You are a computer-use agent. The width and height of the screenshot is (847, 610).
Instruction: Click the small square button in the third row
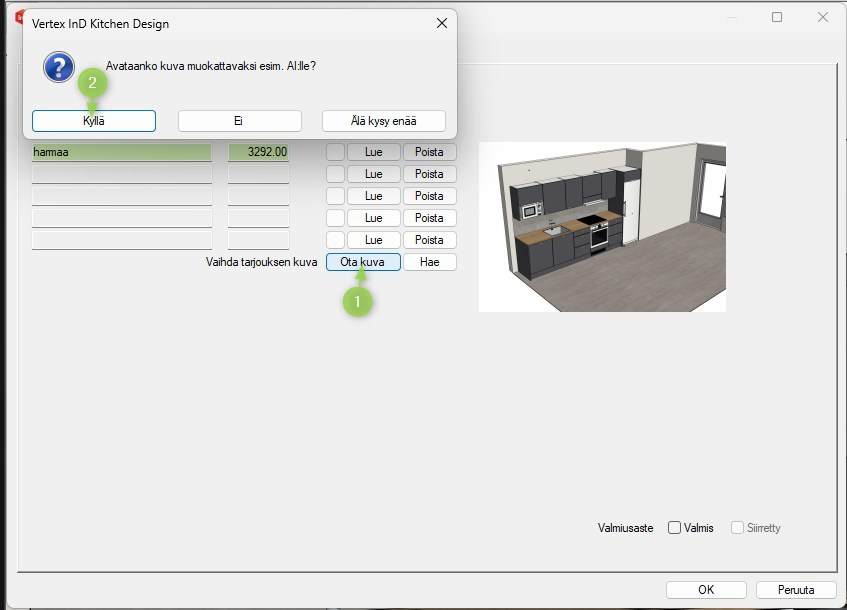(335, 196)
